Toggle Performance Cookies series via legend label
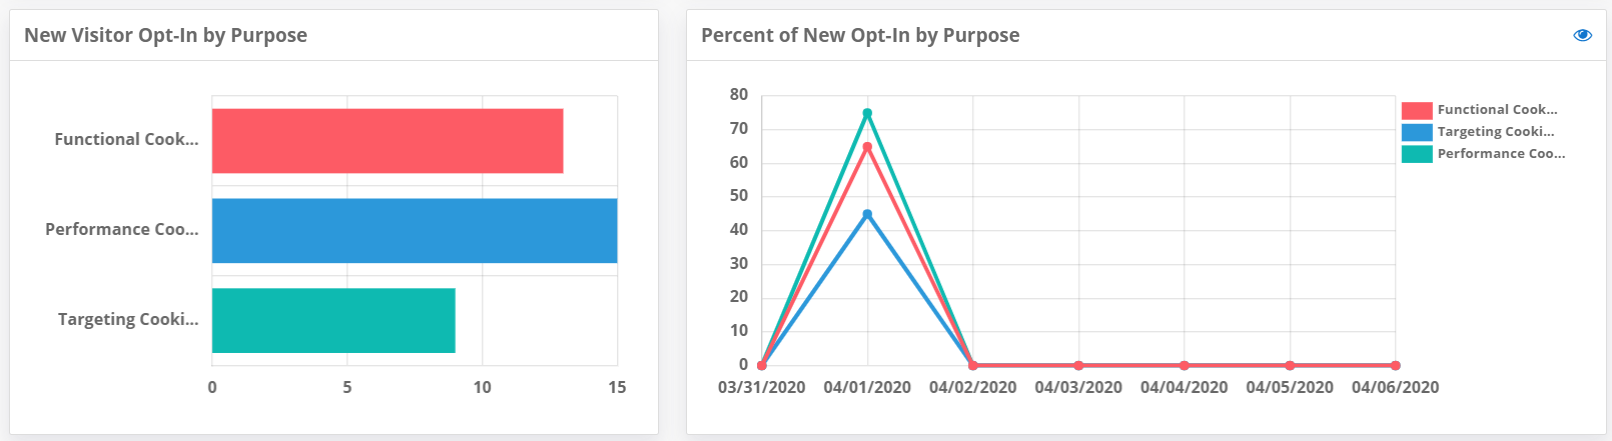The image size is (1612, 441). (1501, 154)
